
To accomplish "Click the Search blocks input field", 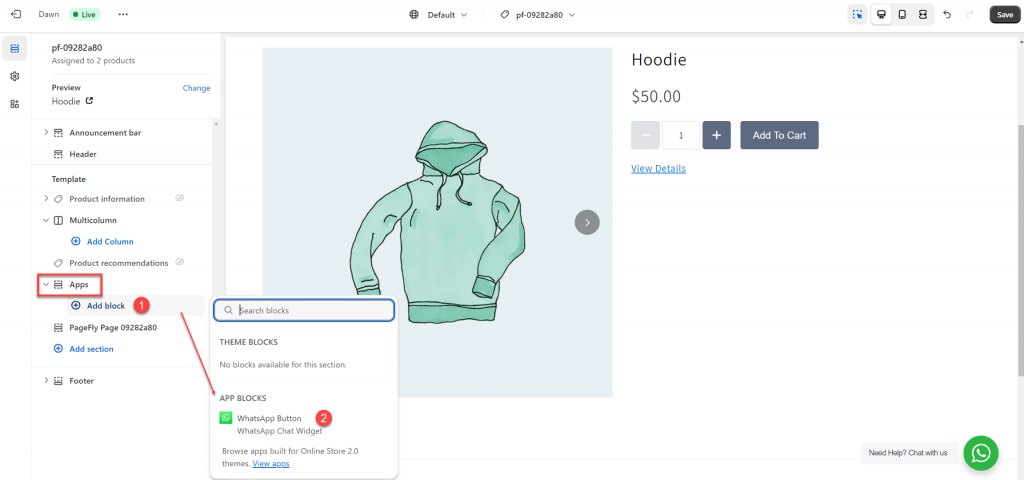I will [311, 310].
